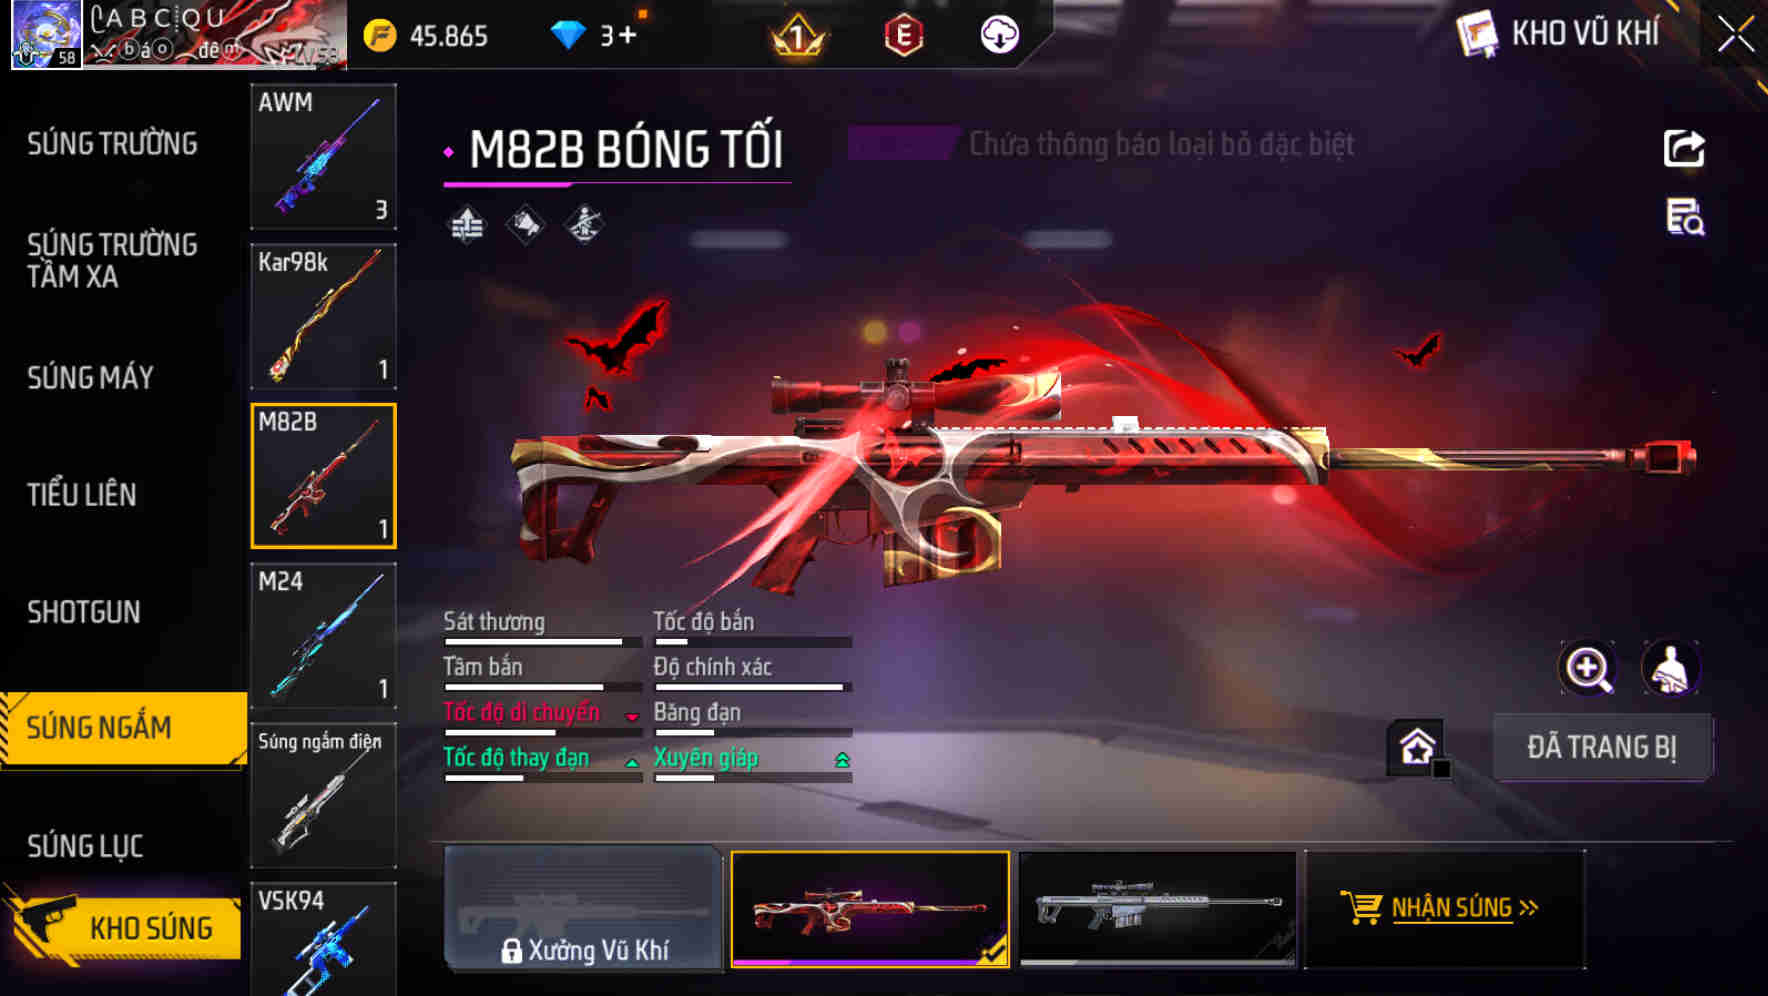Select the equipped red M82B skin

(871, 909)
